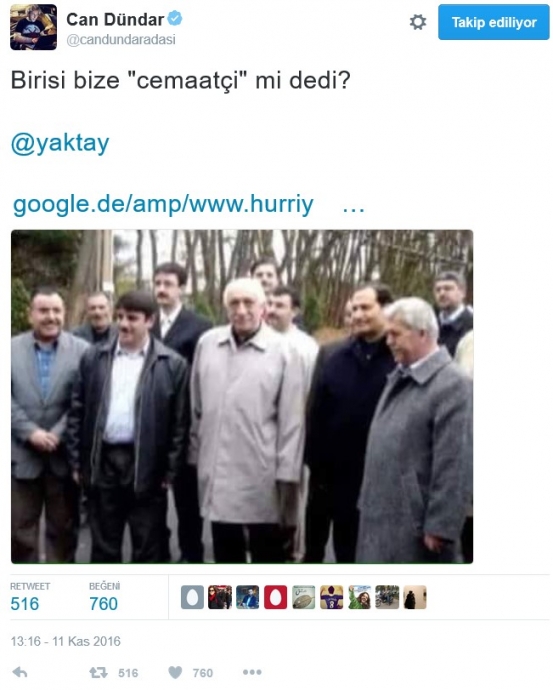Screen dimensions: 553x690
Task: Expand the truncated link ellipsis
Action: [x=354, y=209]
